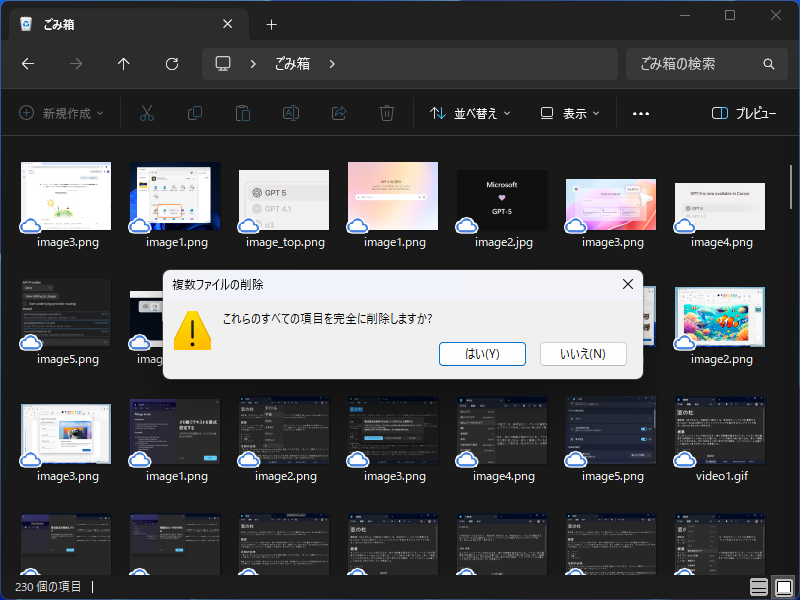The width and height of the screenshot is (800, 600).
Task: Navigate up one folder level
Action: (123, 64)
